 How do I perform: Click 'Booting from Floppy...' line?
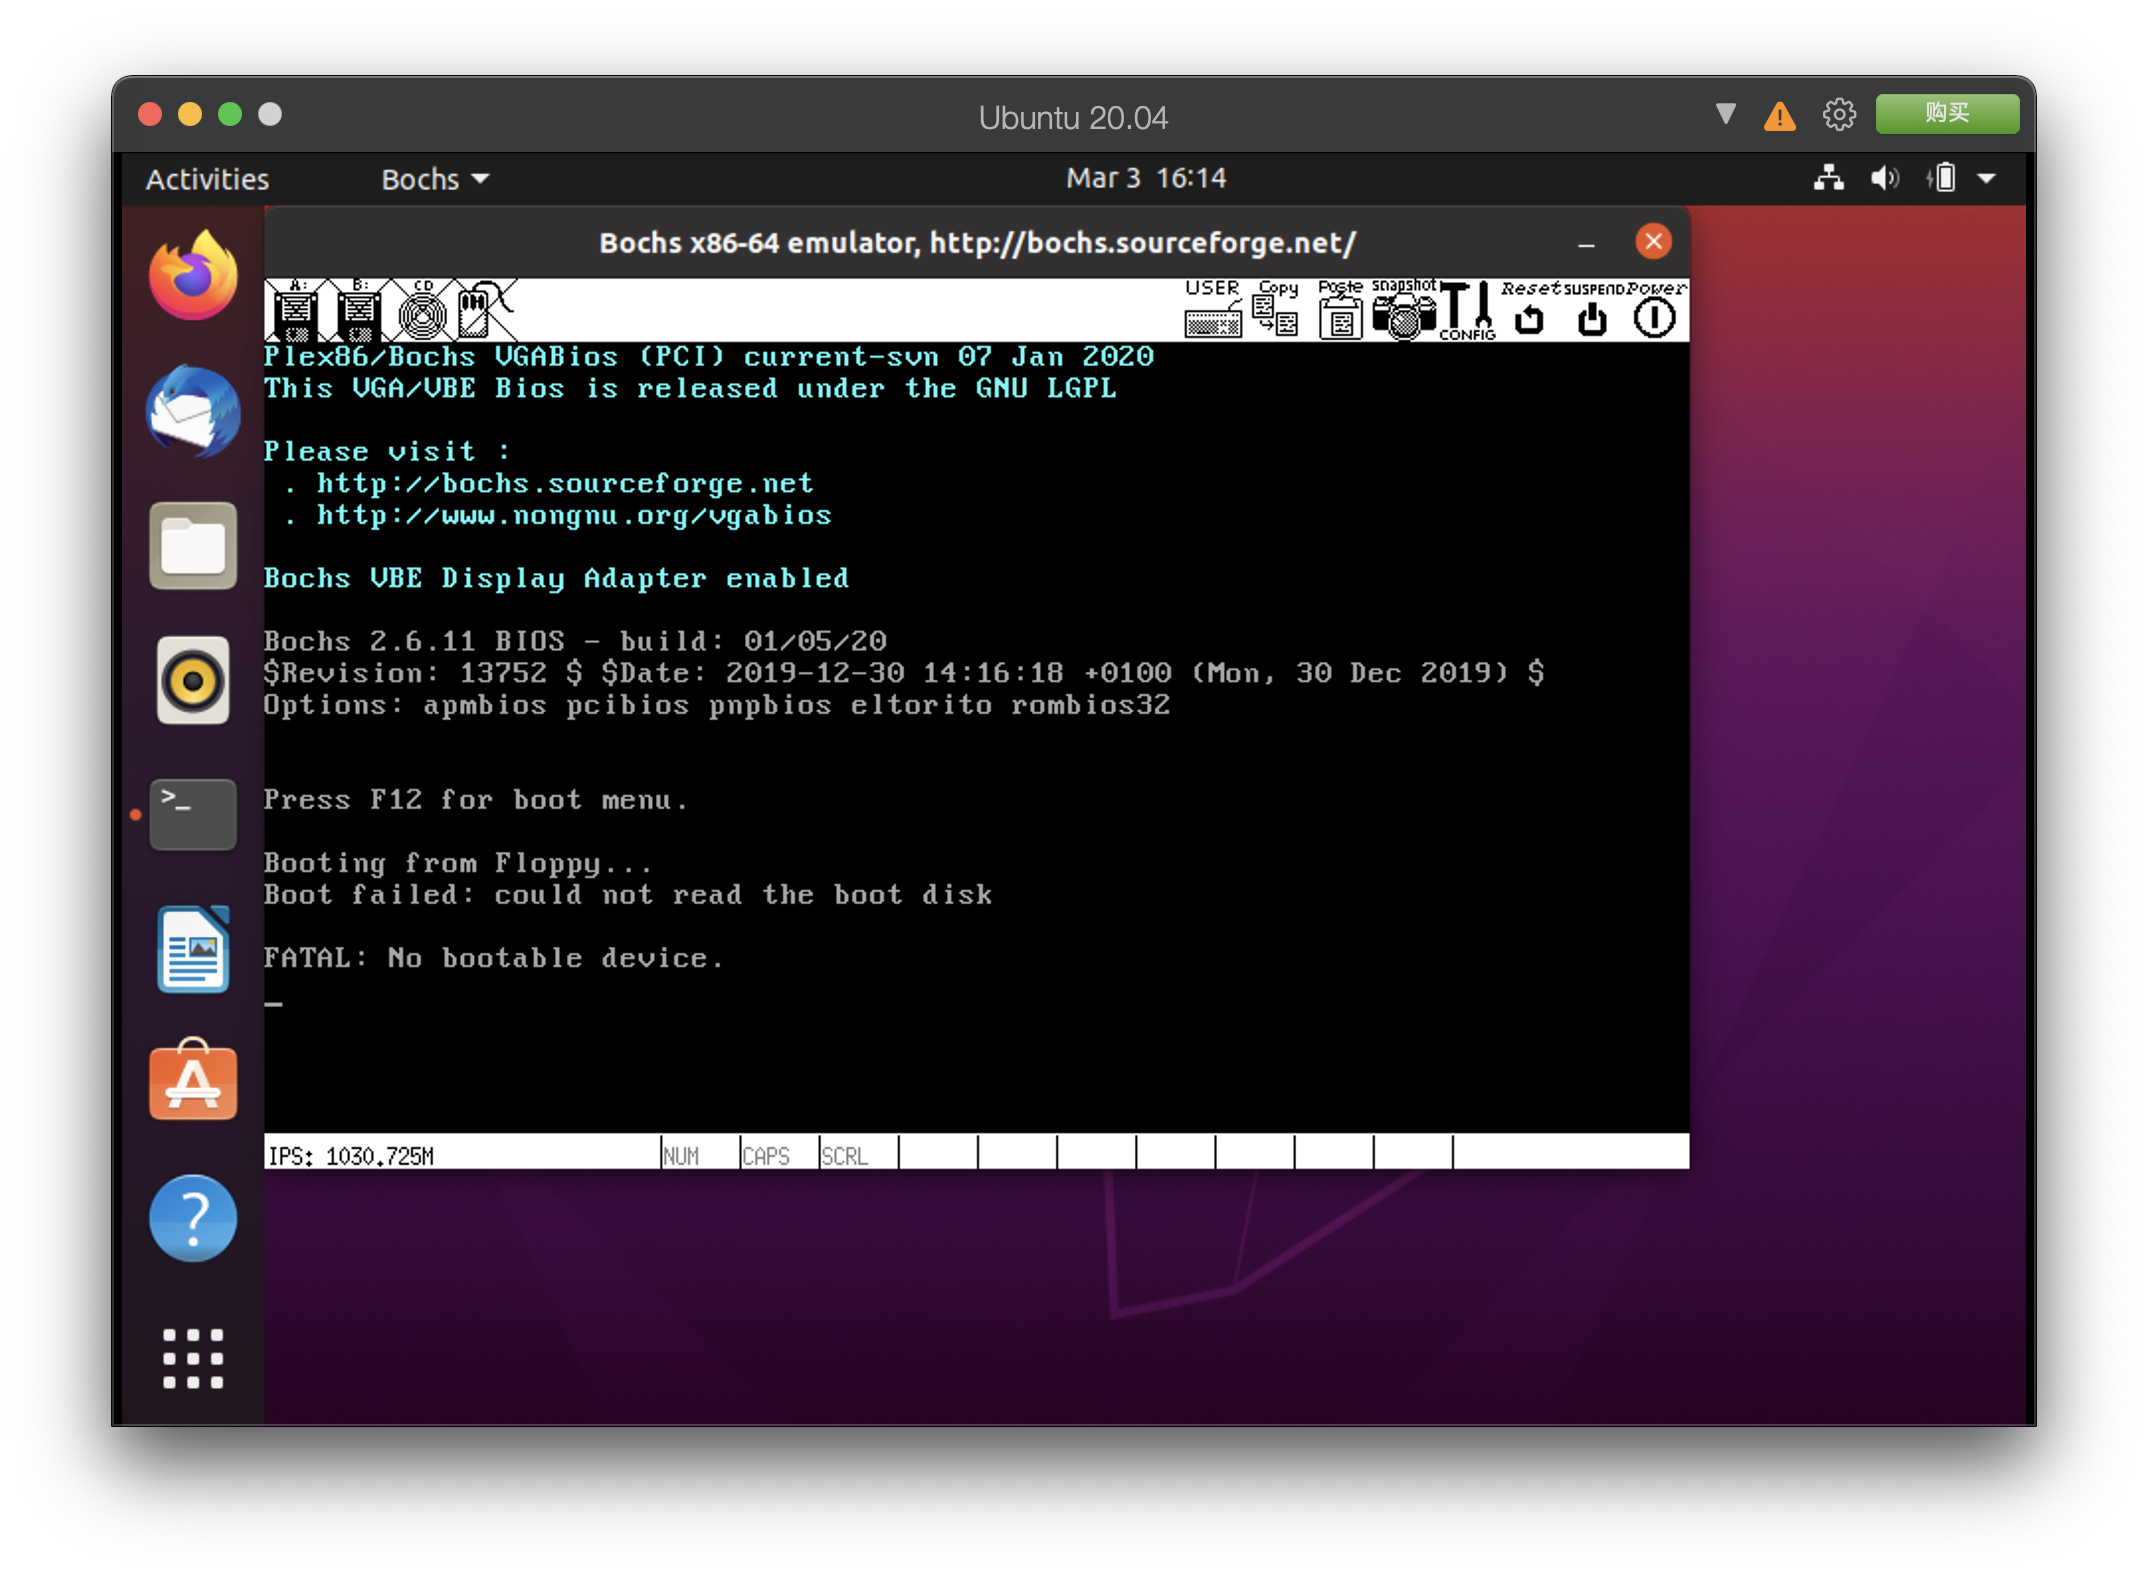[x=458, y=863]
